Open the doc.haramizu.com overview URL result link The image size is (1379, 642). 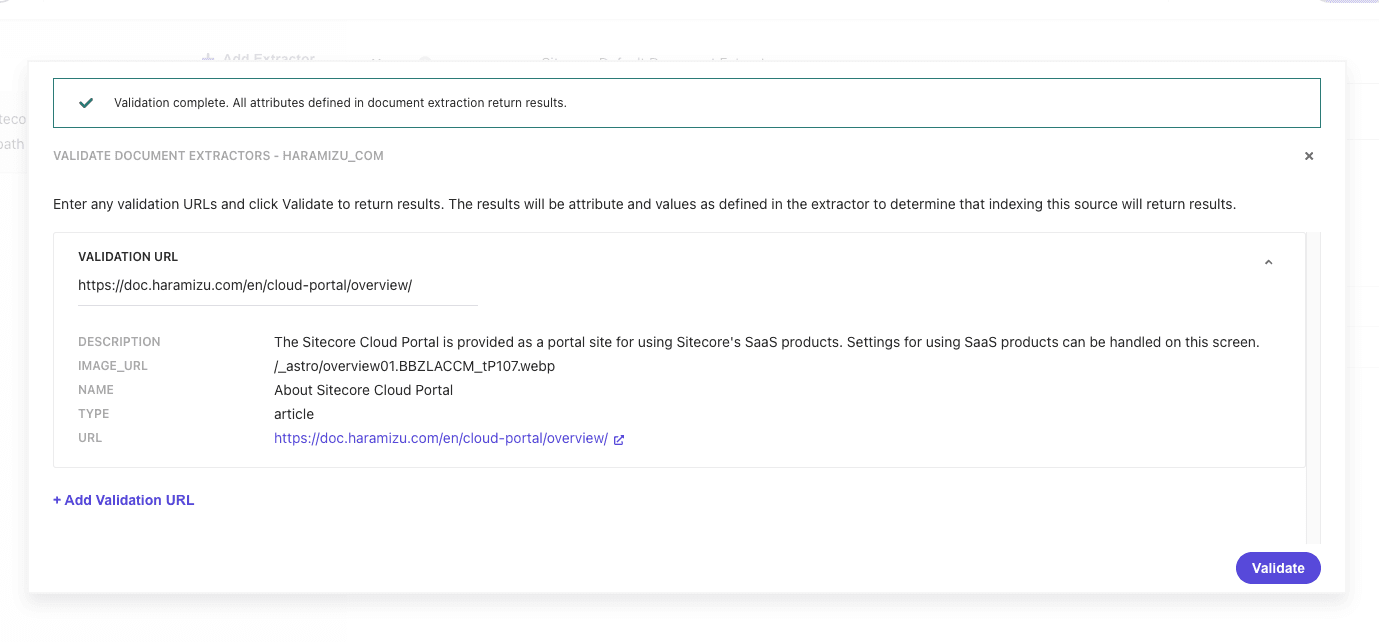point(440,438)
